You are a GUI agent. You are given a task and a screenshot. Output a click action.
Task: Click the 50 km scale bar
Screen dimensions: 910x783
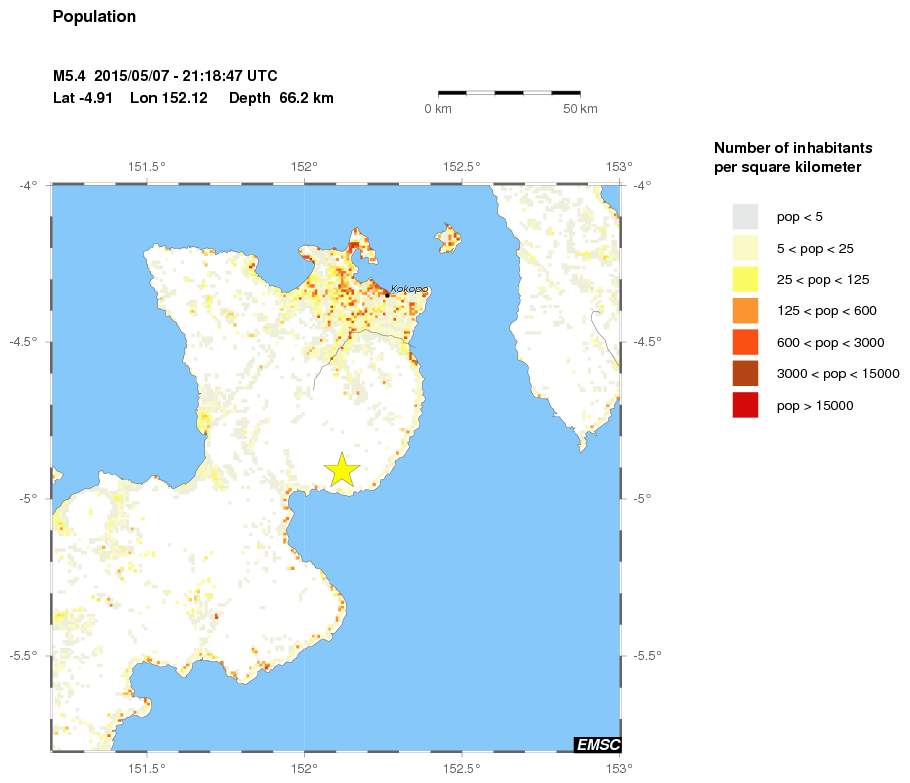coord(509,93)
